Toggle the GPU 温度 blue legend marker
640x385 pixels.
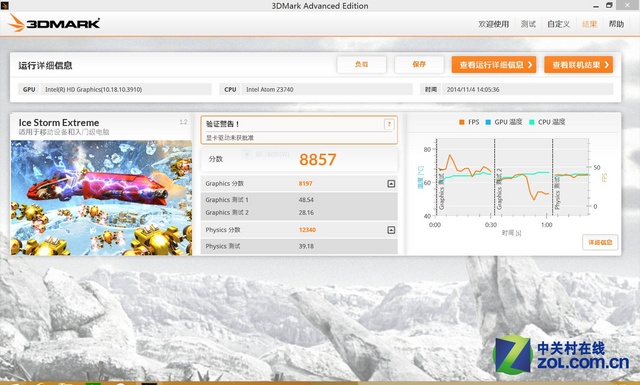(488, 122)
